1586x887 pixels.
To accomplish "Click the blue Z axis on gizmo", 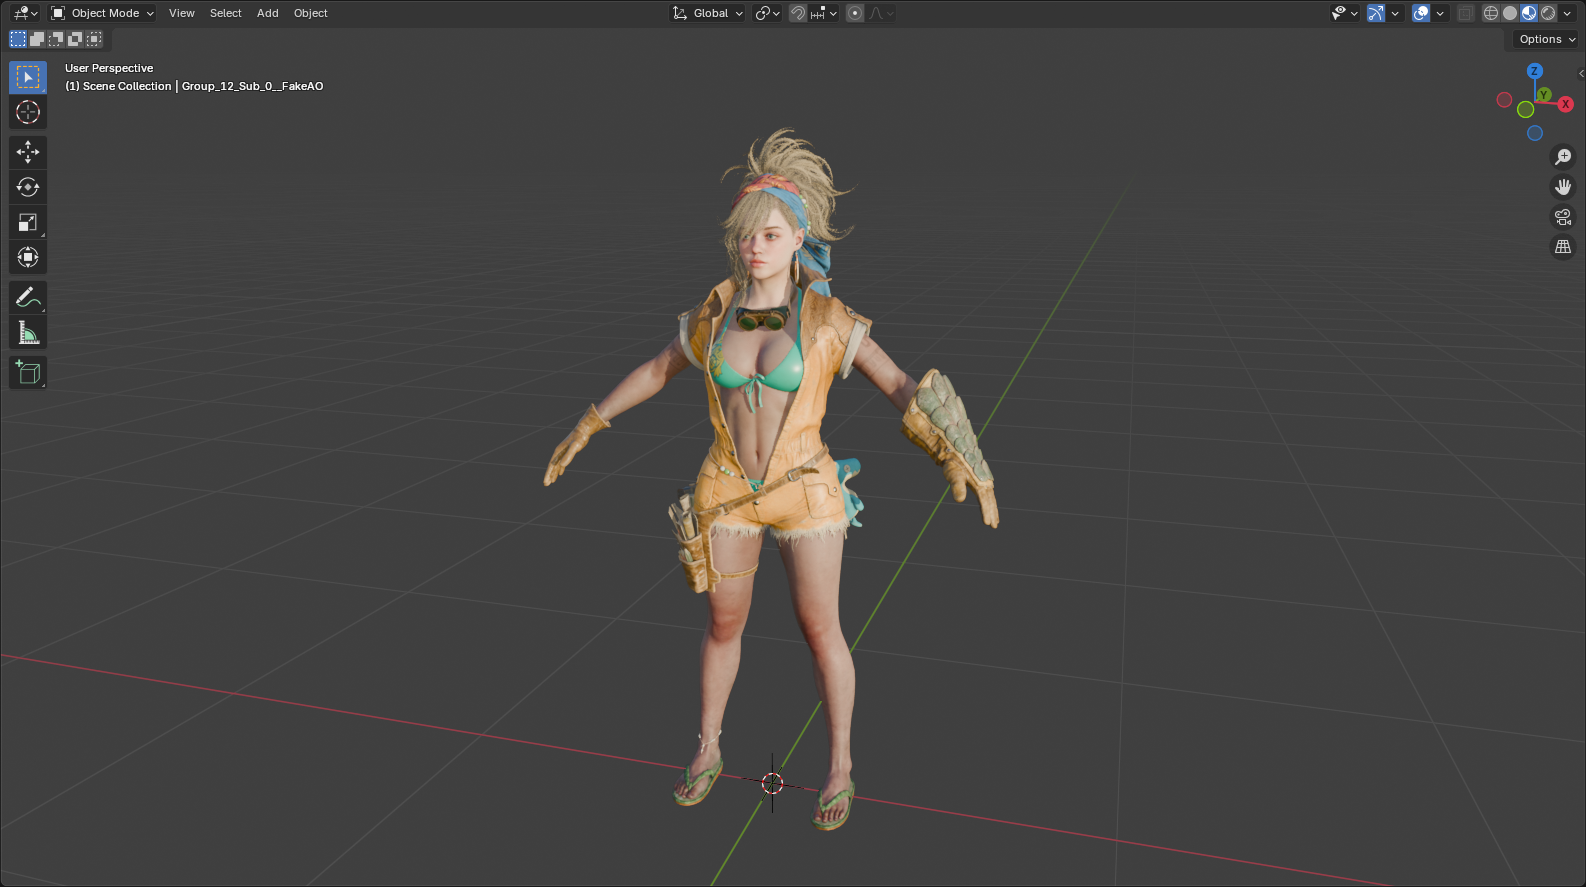I will (x=1535, y=71).
